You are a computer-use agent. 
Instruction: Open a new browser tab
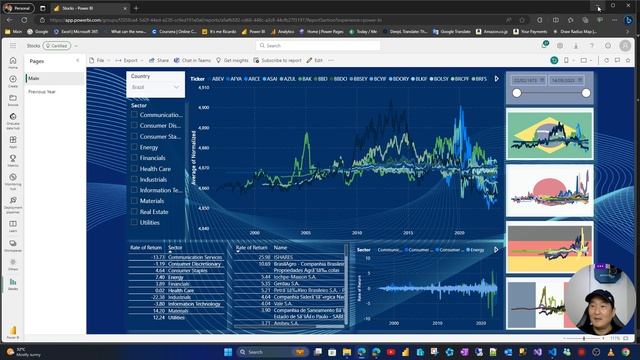(136, 8)
